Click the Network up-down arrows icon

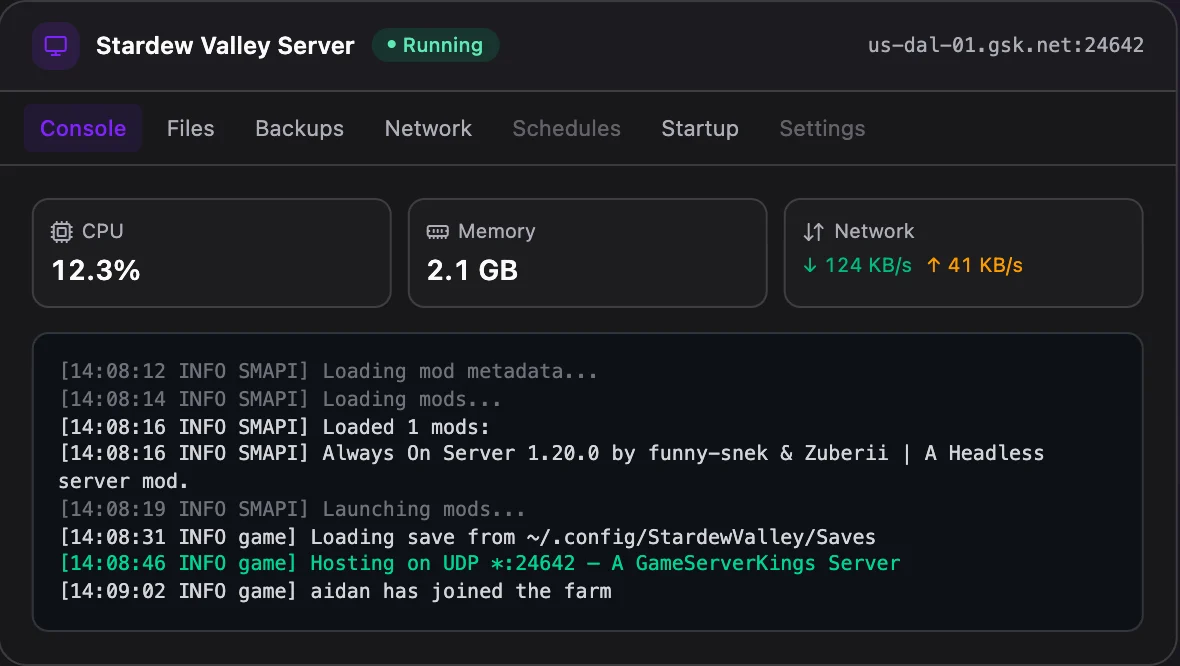pyautogui.click(x=814, y=232)
